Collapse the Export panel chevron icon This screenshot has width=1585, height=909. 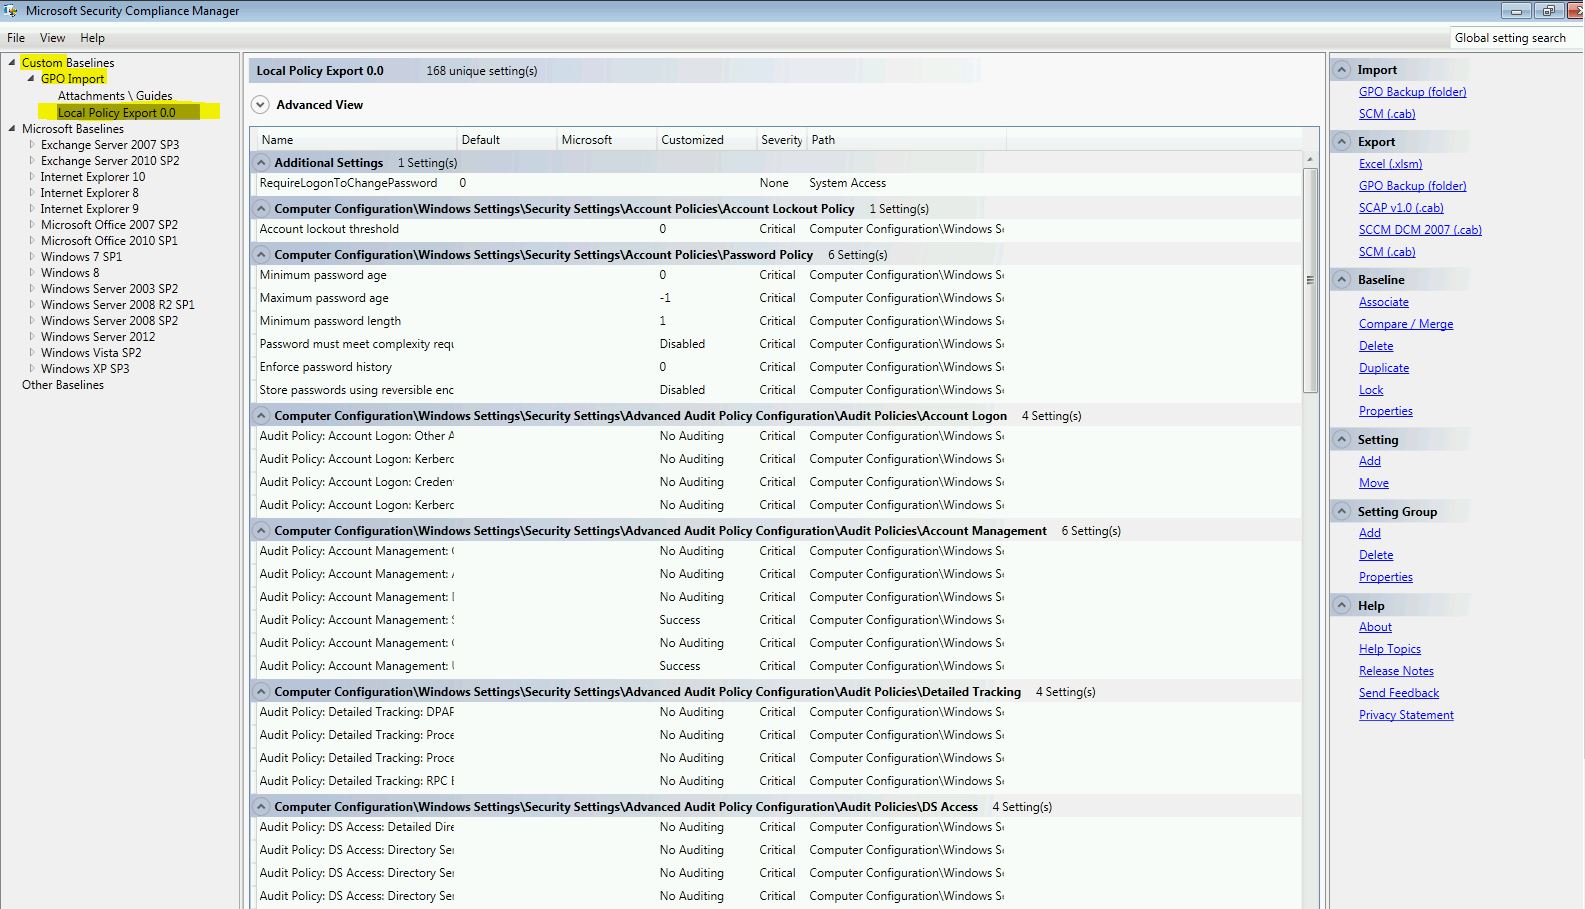[x=1341, y=142]
